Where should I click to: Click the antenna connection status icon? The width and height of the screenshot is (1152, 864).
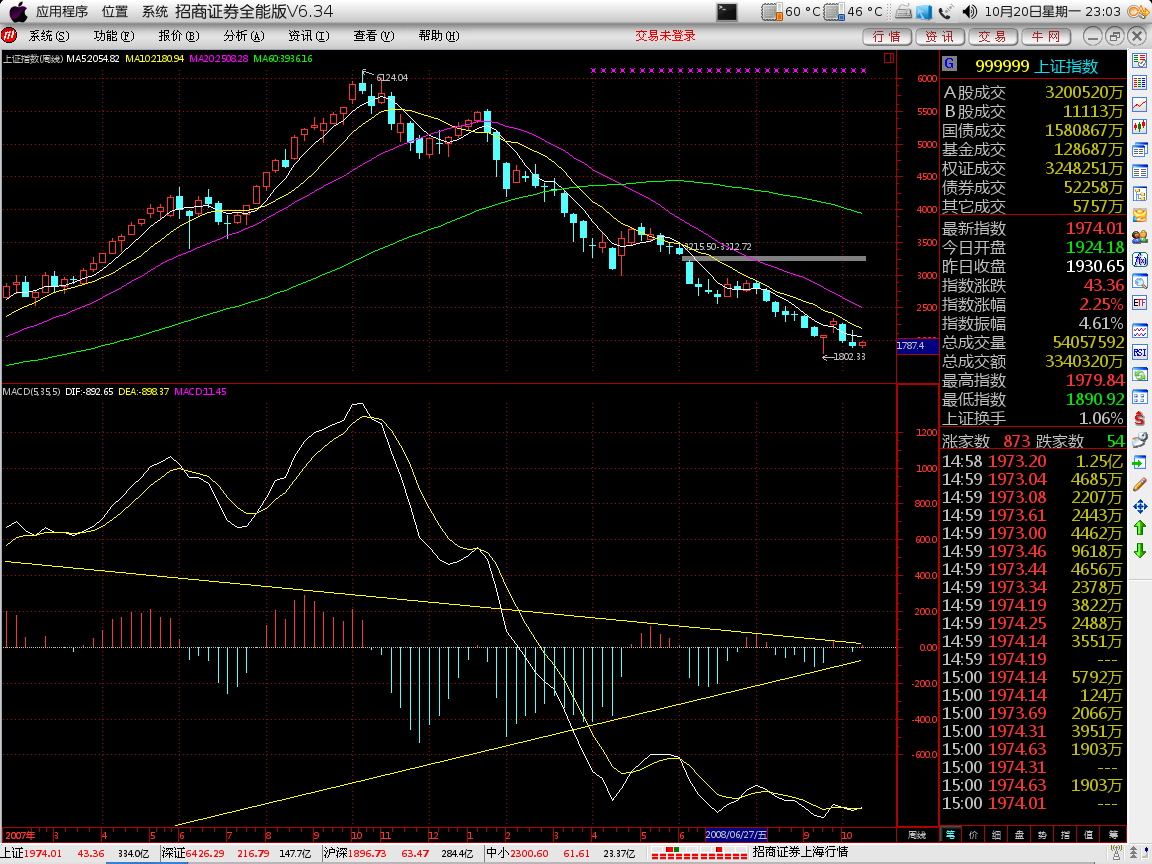[x=1117, y=853]
